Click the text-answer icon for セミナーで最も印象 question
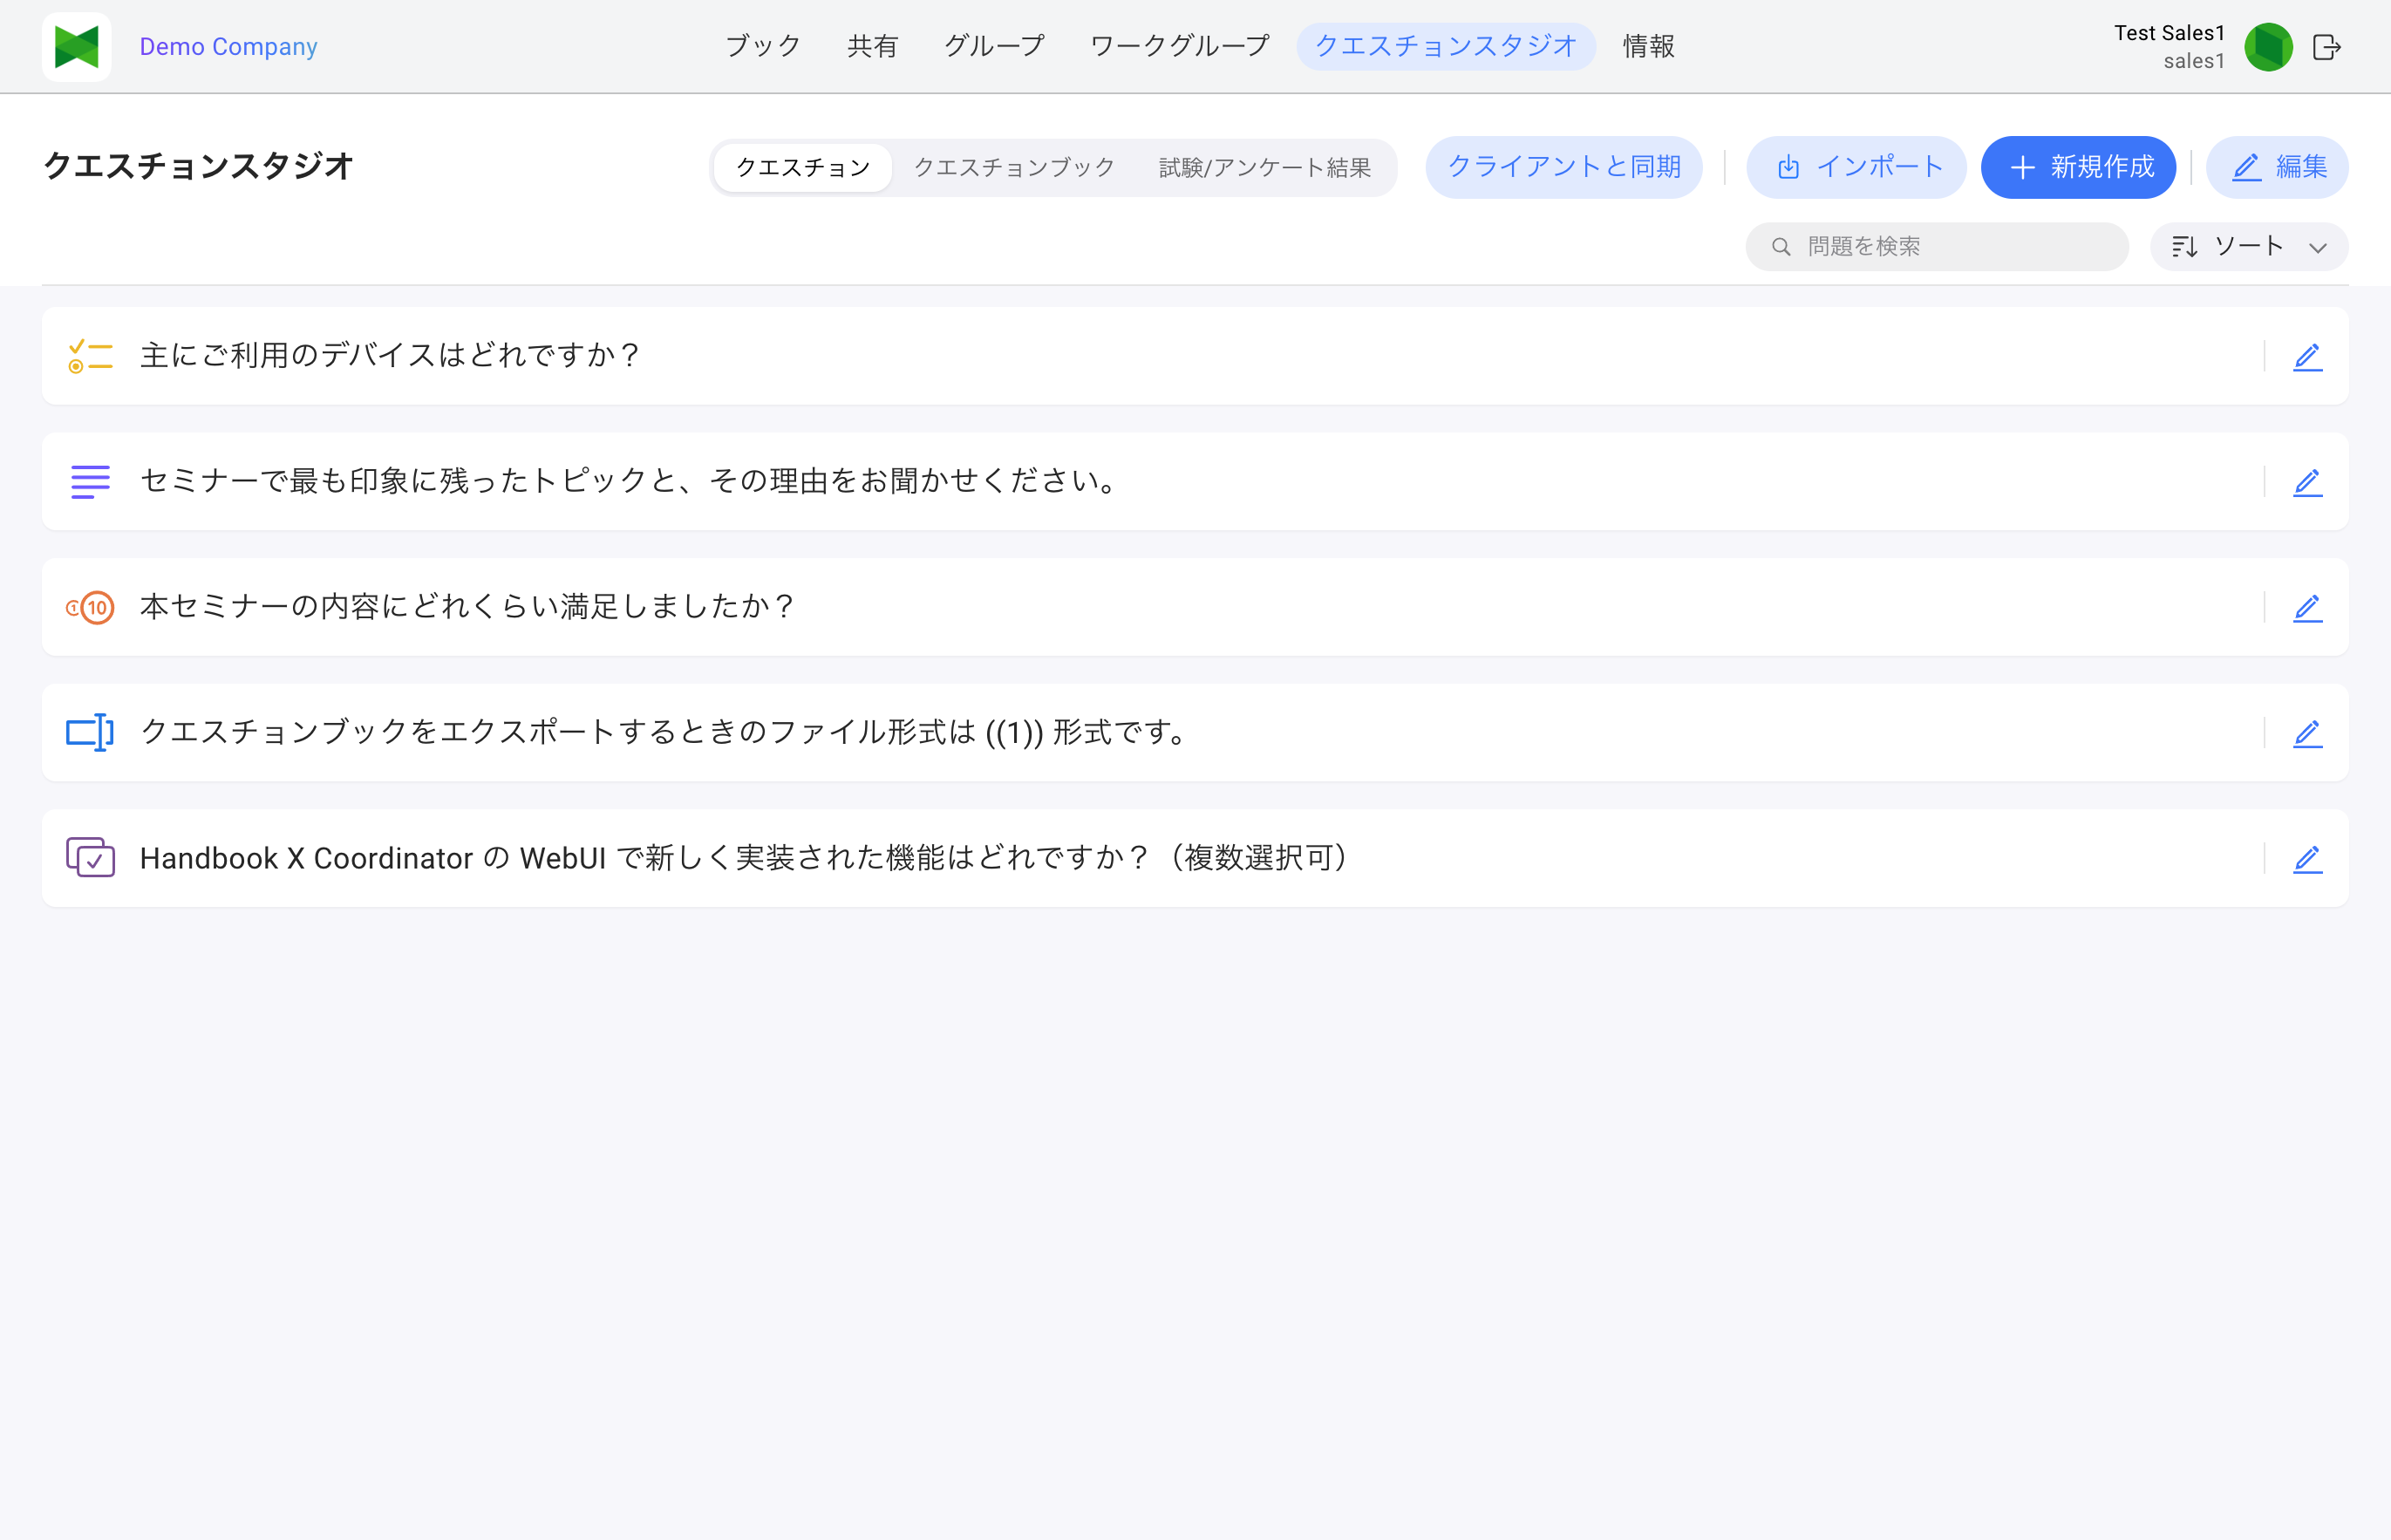The image size is (2391, 1540). click(x=90, y=482)
